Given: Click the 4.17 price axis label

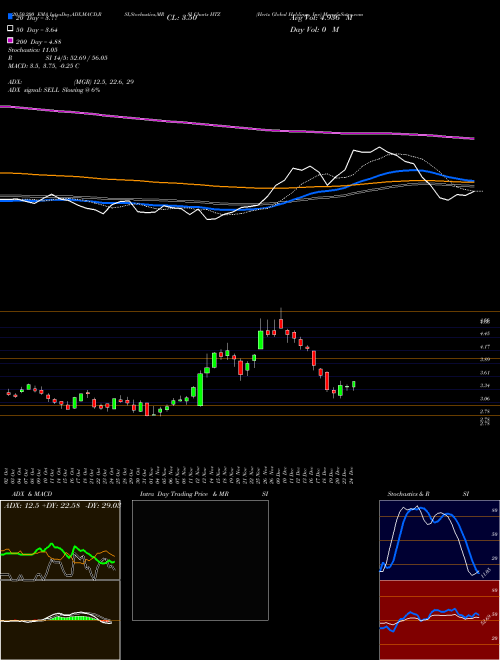Looking at the screenshot, I should coord(485,346).
